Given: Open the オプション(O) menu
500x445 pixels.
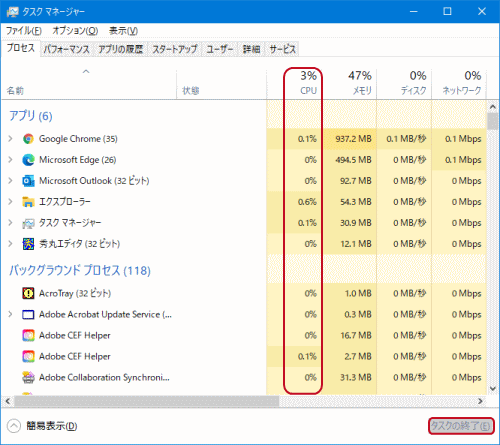Looking at the screenshot, I should tap(75, 31).
